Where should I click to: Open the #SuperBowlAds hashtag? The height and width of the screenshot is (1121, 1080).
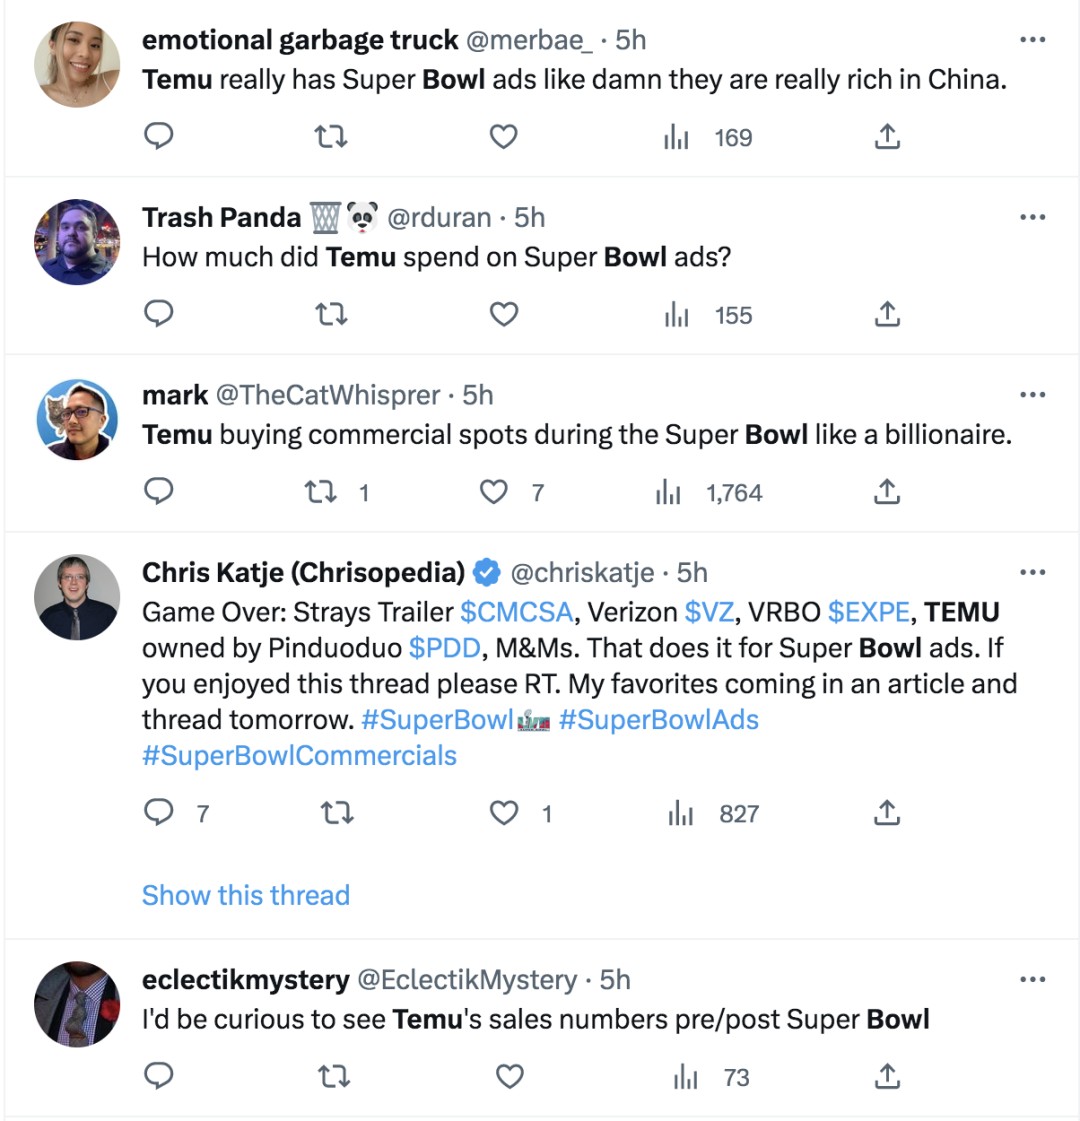coord(658,720)
